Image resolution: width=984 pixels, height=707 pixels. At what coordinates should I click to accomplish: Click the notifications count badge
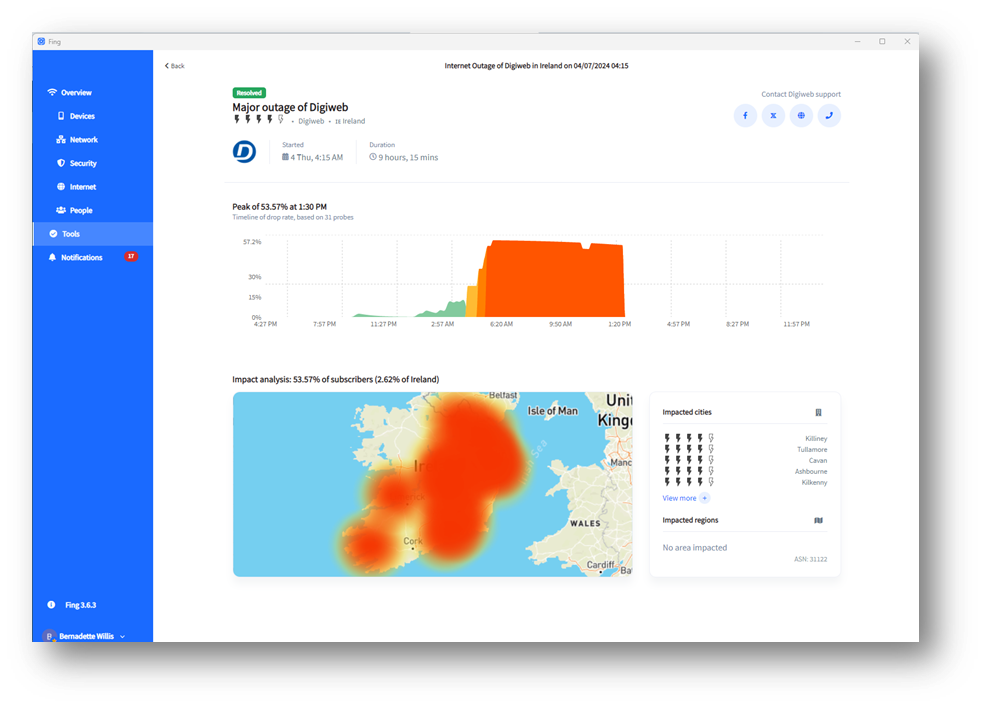(x=130, y=257)
